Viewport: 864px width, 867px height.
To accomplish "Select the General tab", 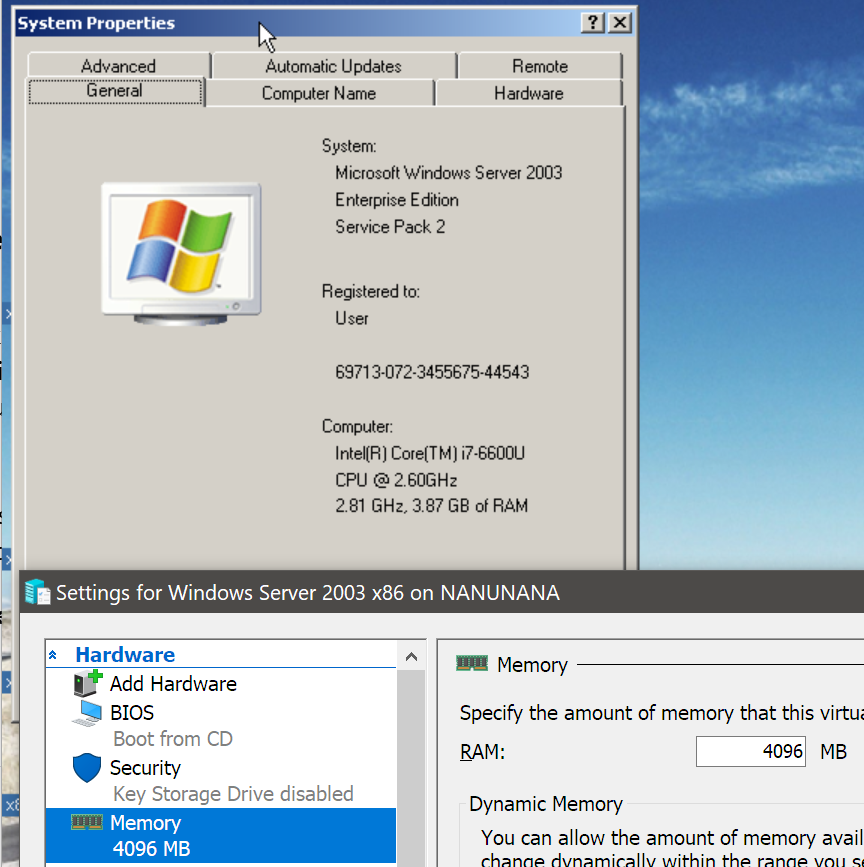I will pos(114,91).
